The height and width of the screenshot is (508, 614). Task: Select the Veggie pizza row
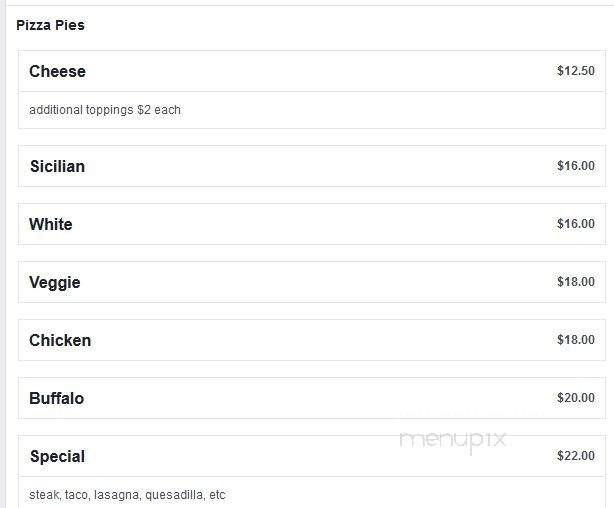pyautogui.click(x=312, y=282)
